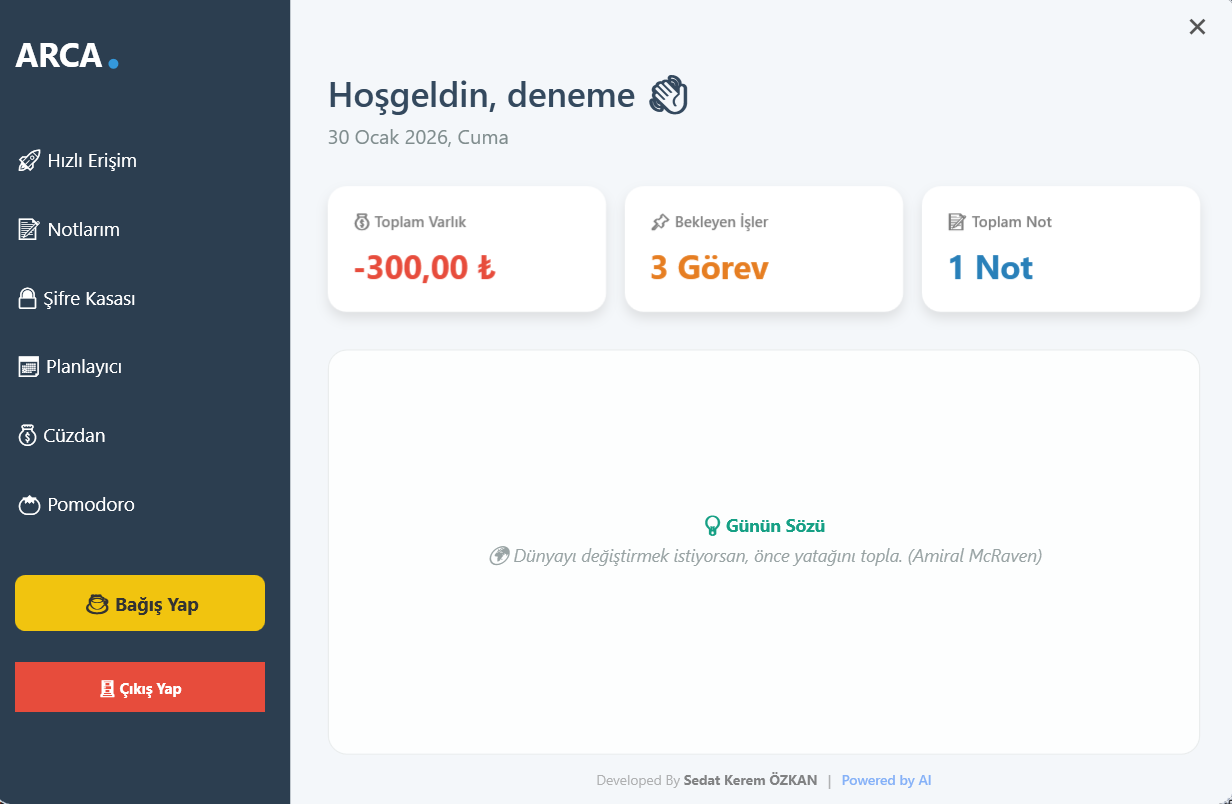Click the note icon in Toplam Not

(957, 222)
